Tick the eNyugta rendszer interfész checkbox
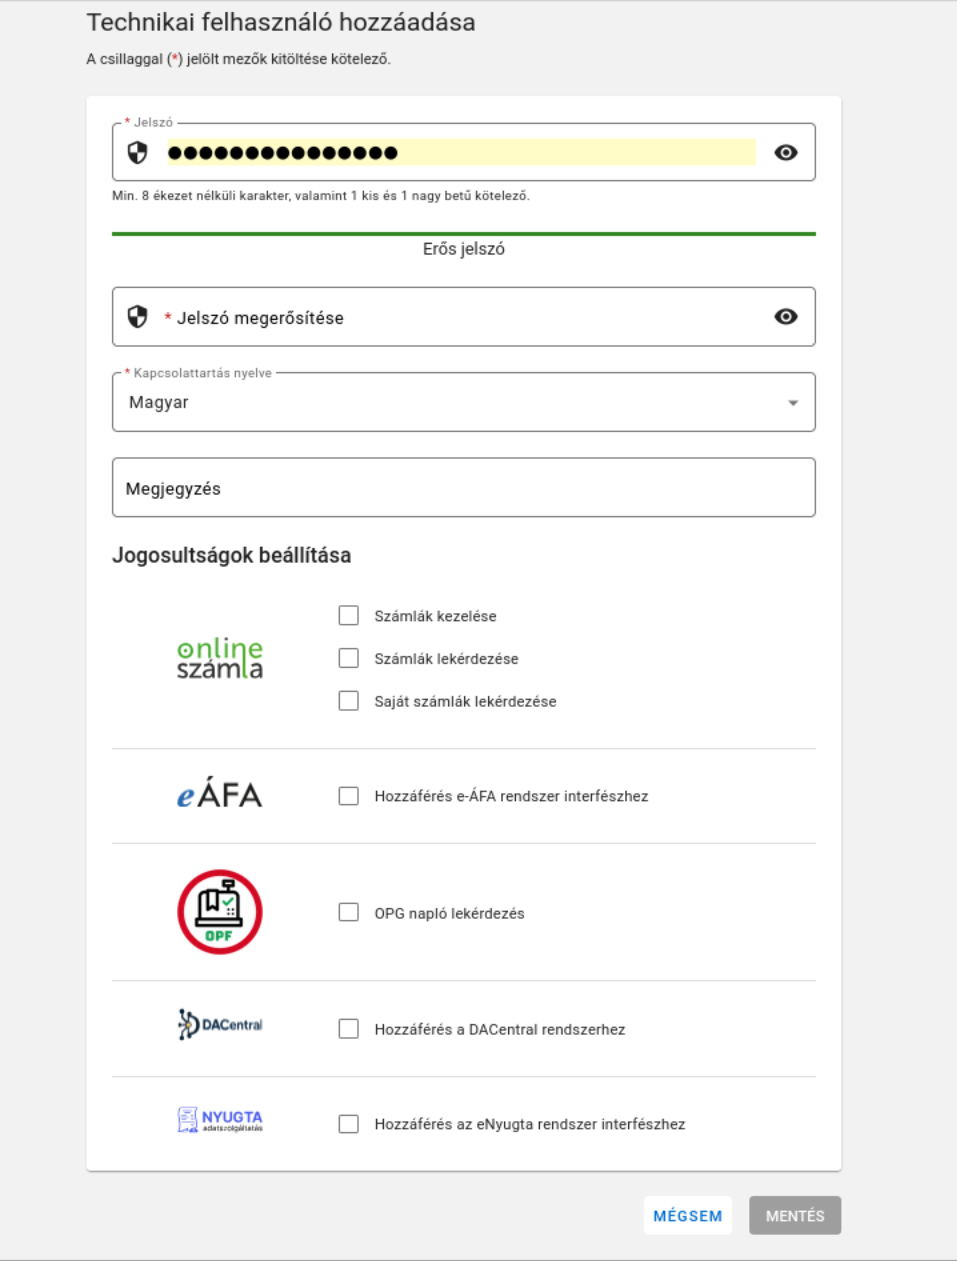Image resolution: width=957 pixels, height=1261 pixels. point(348,1124)
